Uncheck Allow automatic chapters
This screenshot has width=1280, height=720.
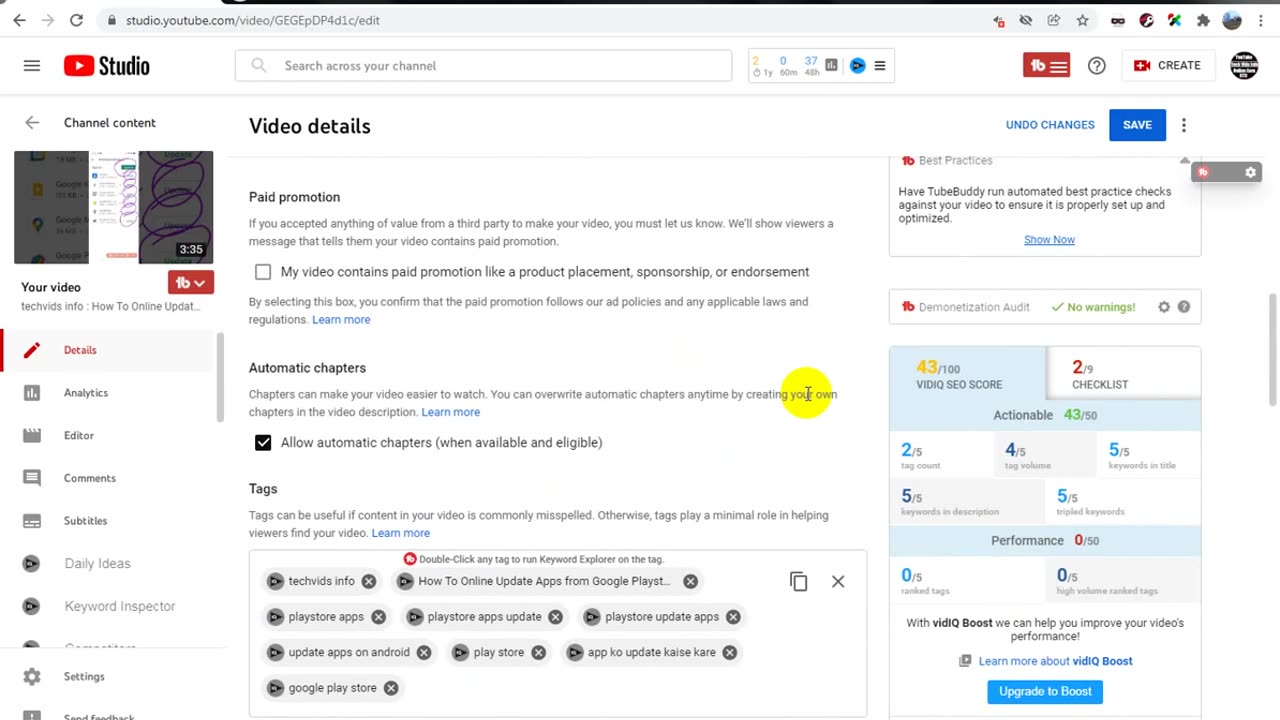[263, 443]
